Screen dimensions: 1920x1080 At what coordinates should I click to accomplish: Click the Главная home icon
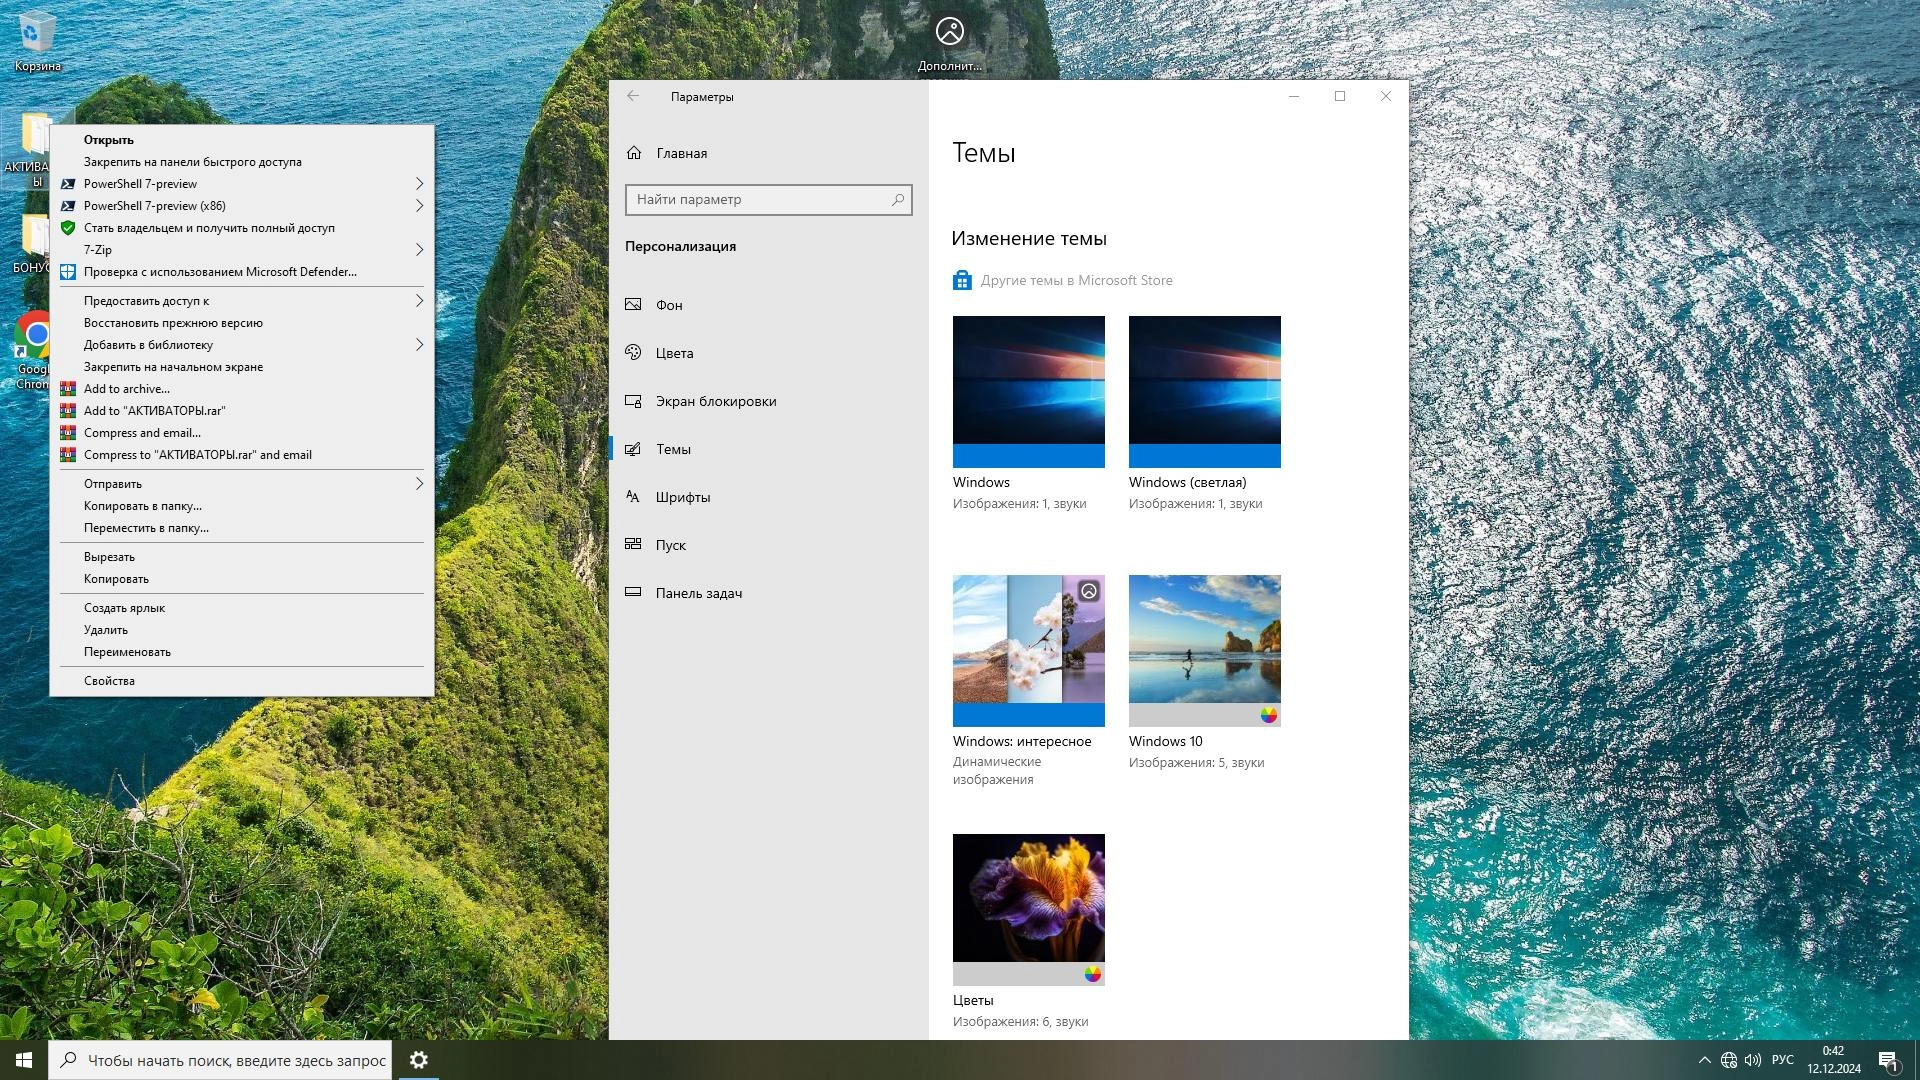(634, 153)
